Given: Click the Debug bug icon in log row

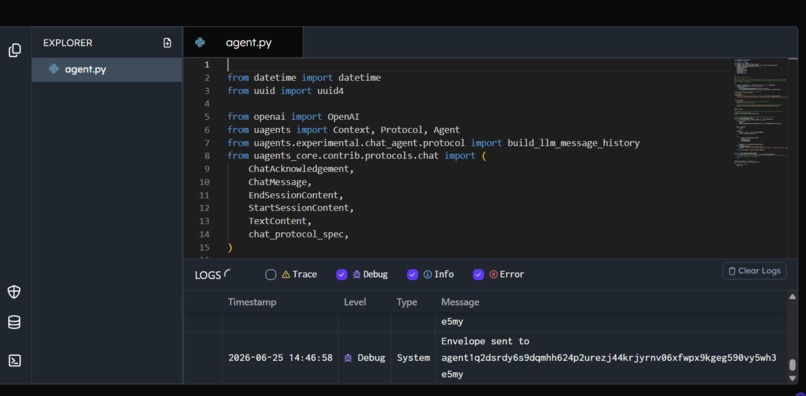Looking at the screenshot, I should pyautogui.click(x=348, y=358).
